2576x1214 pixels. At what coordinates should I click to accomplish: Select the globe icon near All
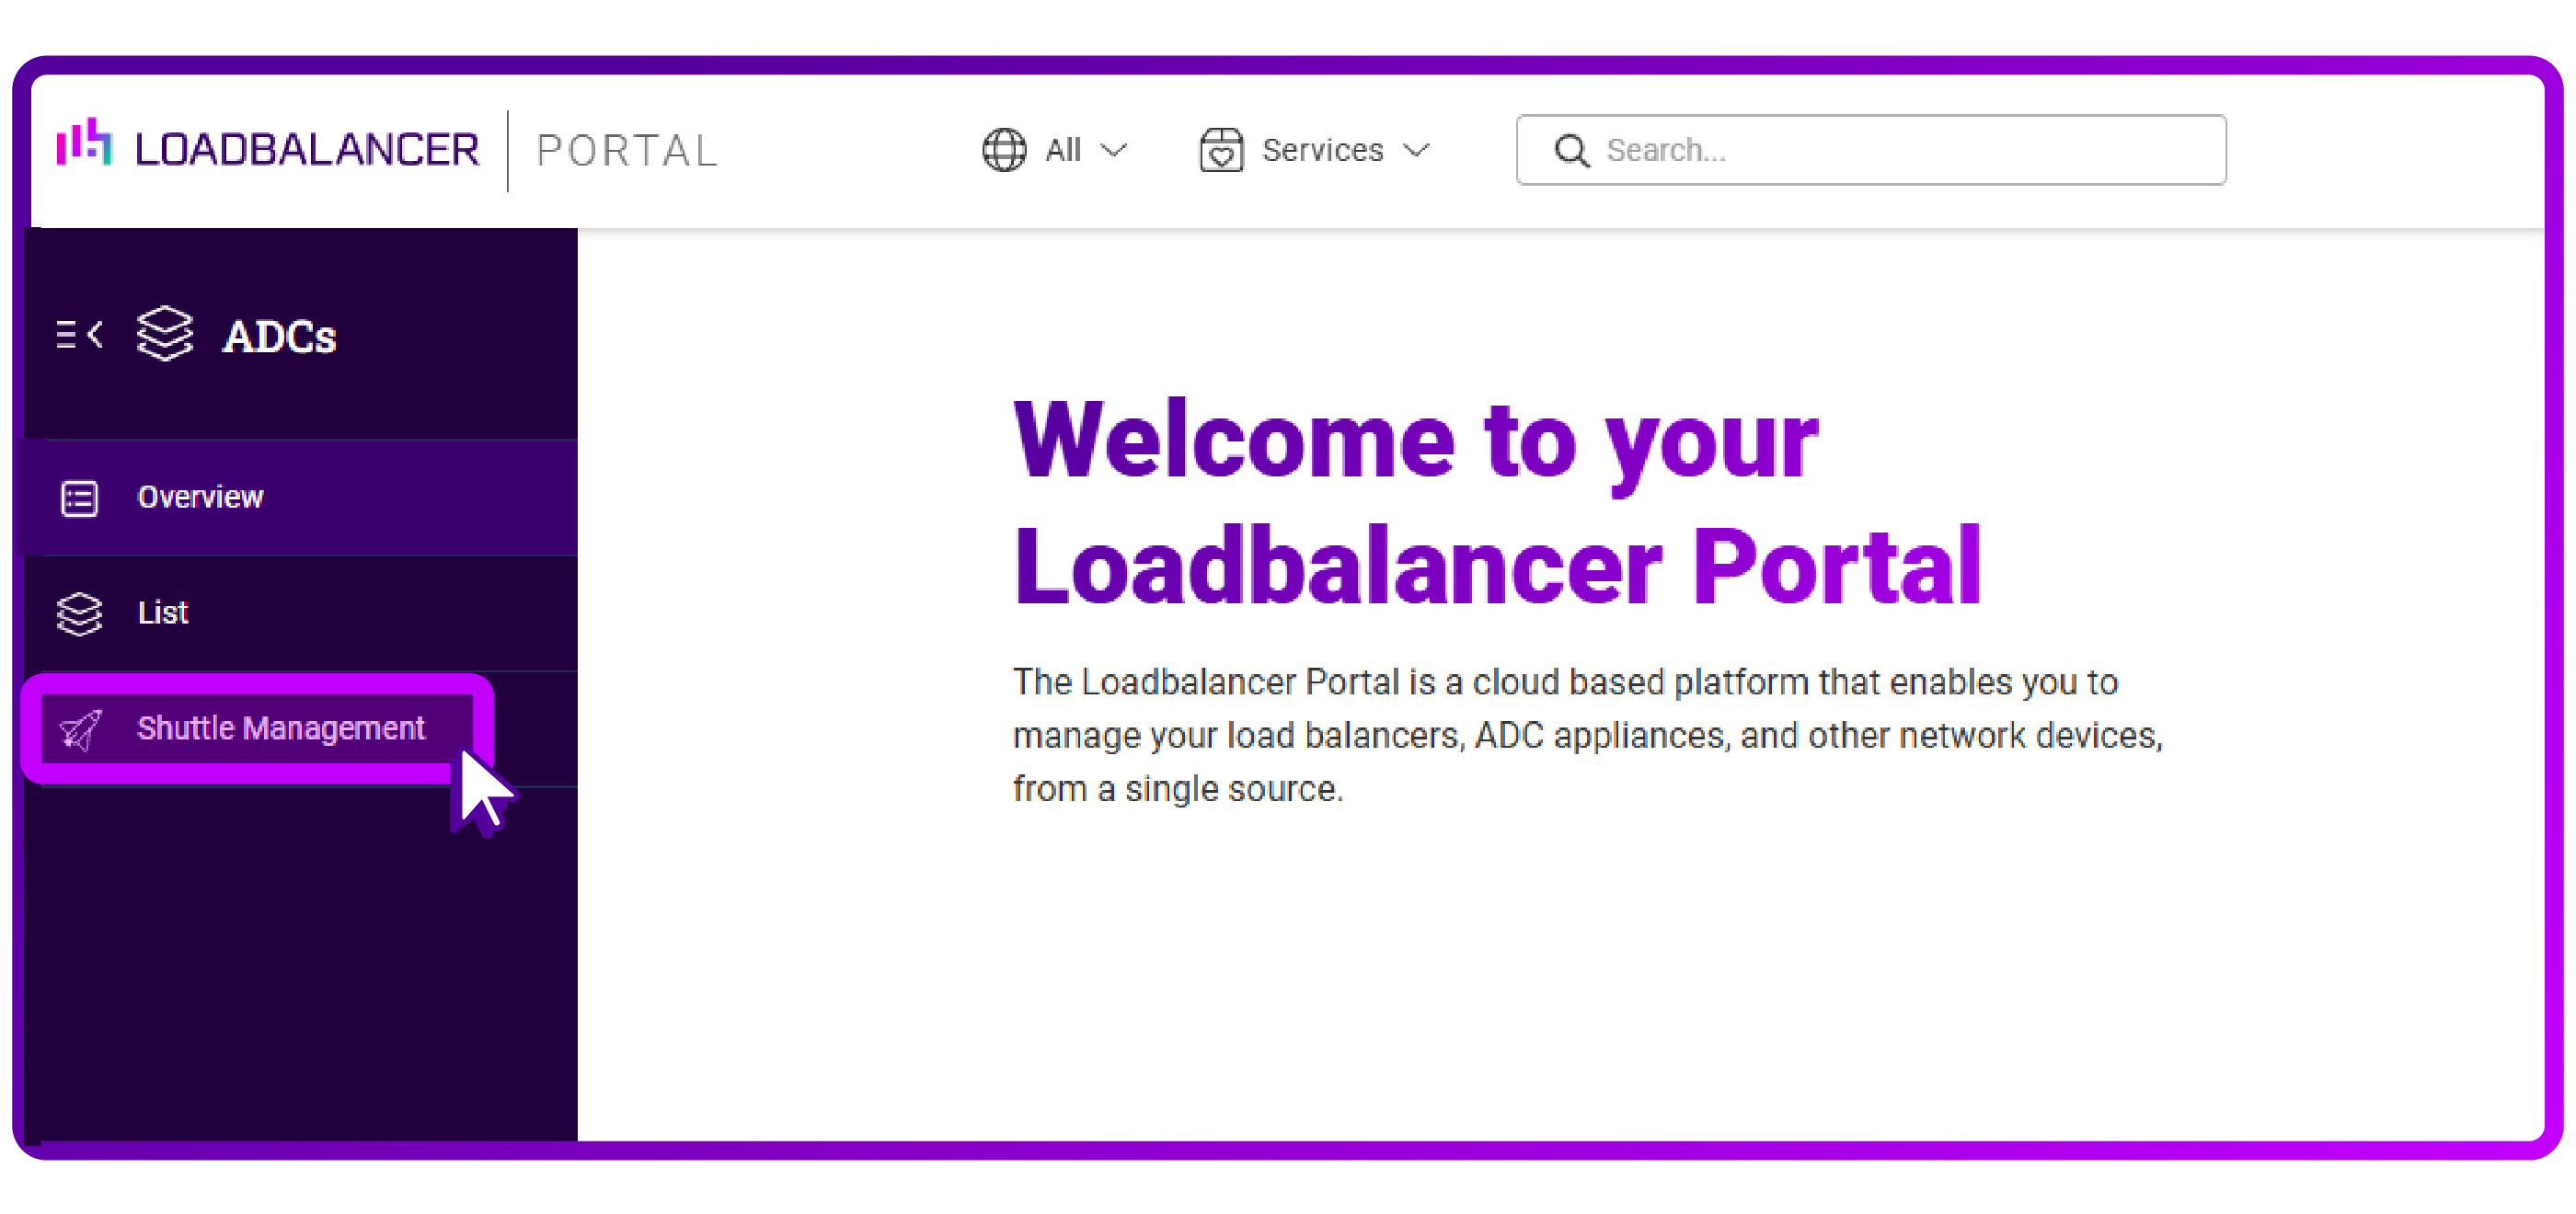(x=1003, y=150)
